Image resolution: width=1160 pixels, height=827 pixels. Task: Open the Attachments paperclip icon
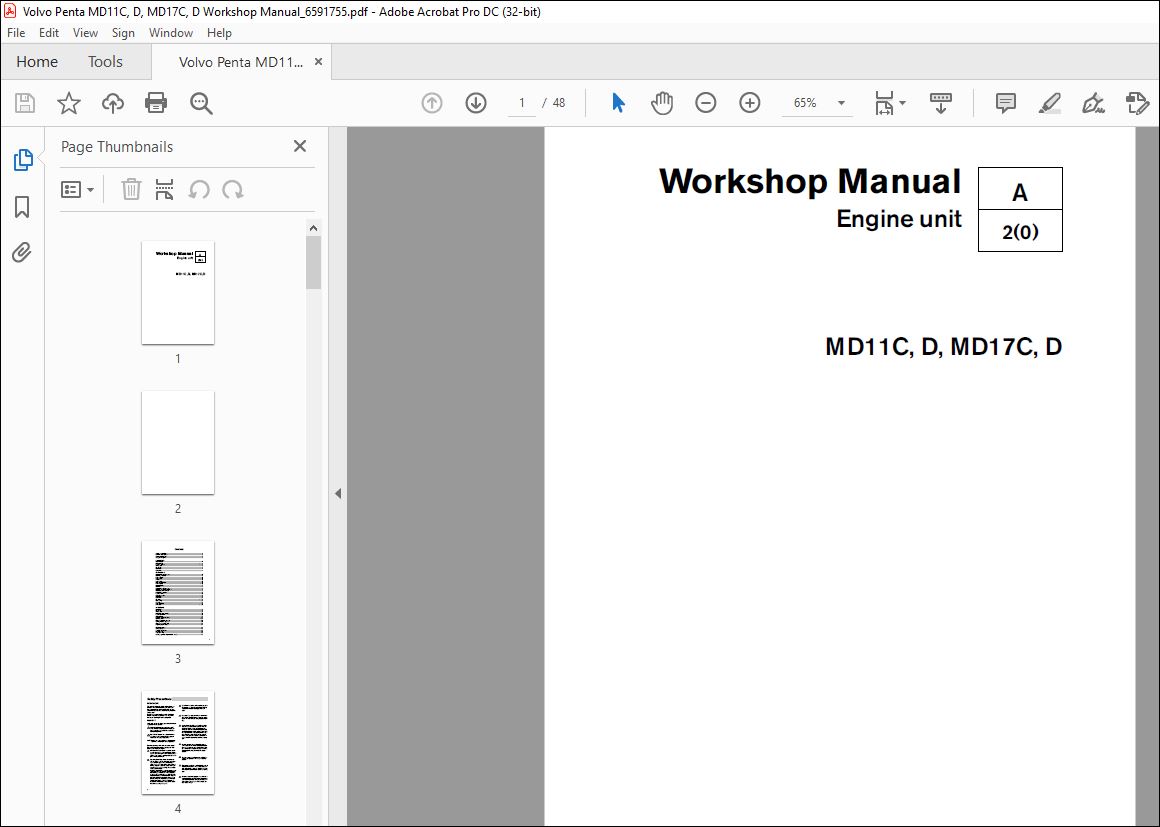(22, 253)
